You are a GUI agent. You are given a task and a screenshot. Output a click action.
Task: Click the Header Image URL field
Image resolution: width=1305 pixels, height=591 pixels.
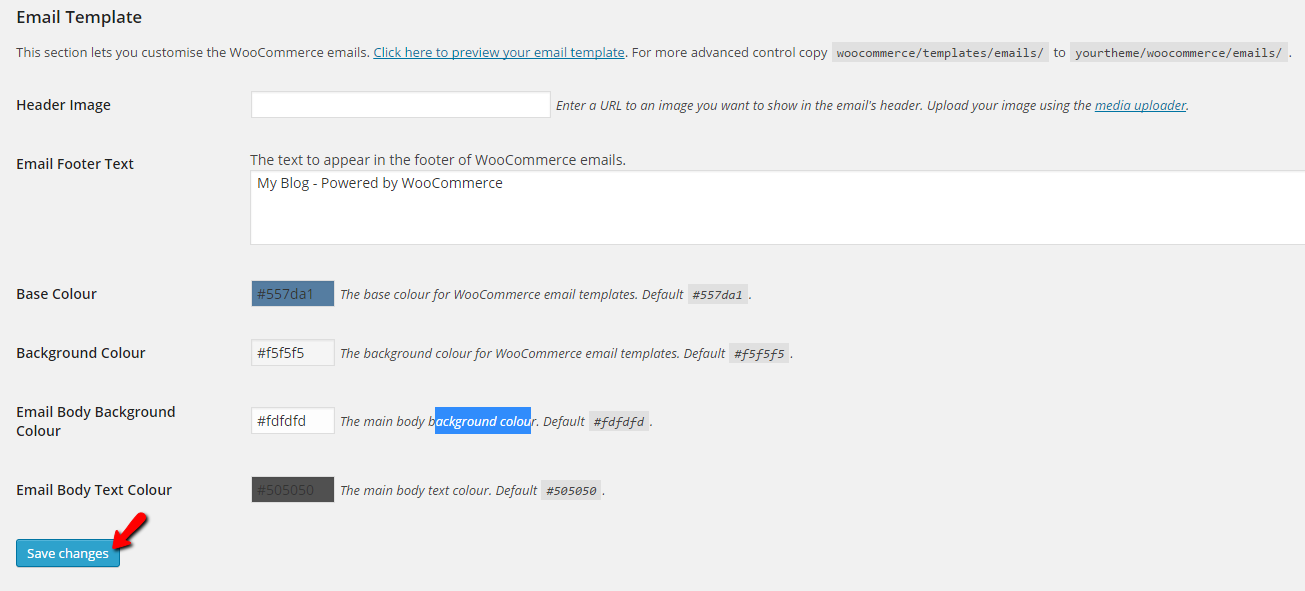[x=399, y=104]
